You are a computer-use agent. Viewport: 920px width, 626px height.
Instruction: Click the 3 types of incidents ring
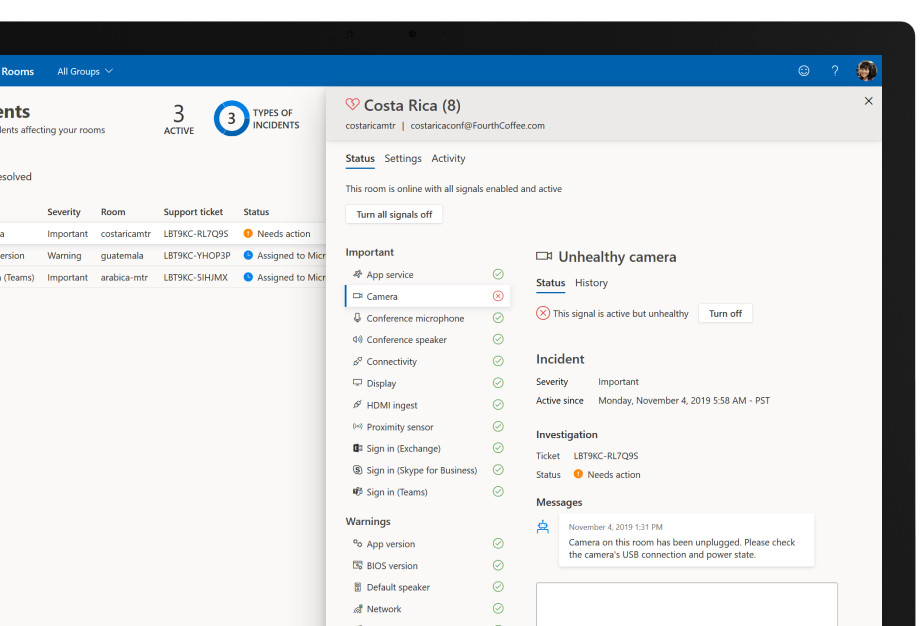pyautogui.click(x=231, y=119)
